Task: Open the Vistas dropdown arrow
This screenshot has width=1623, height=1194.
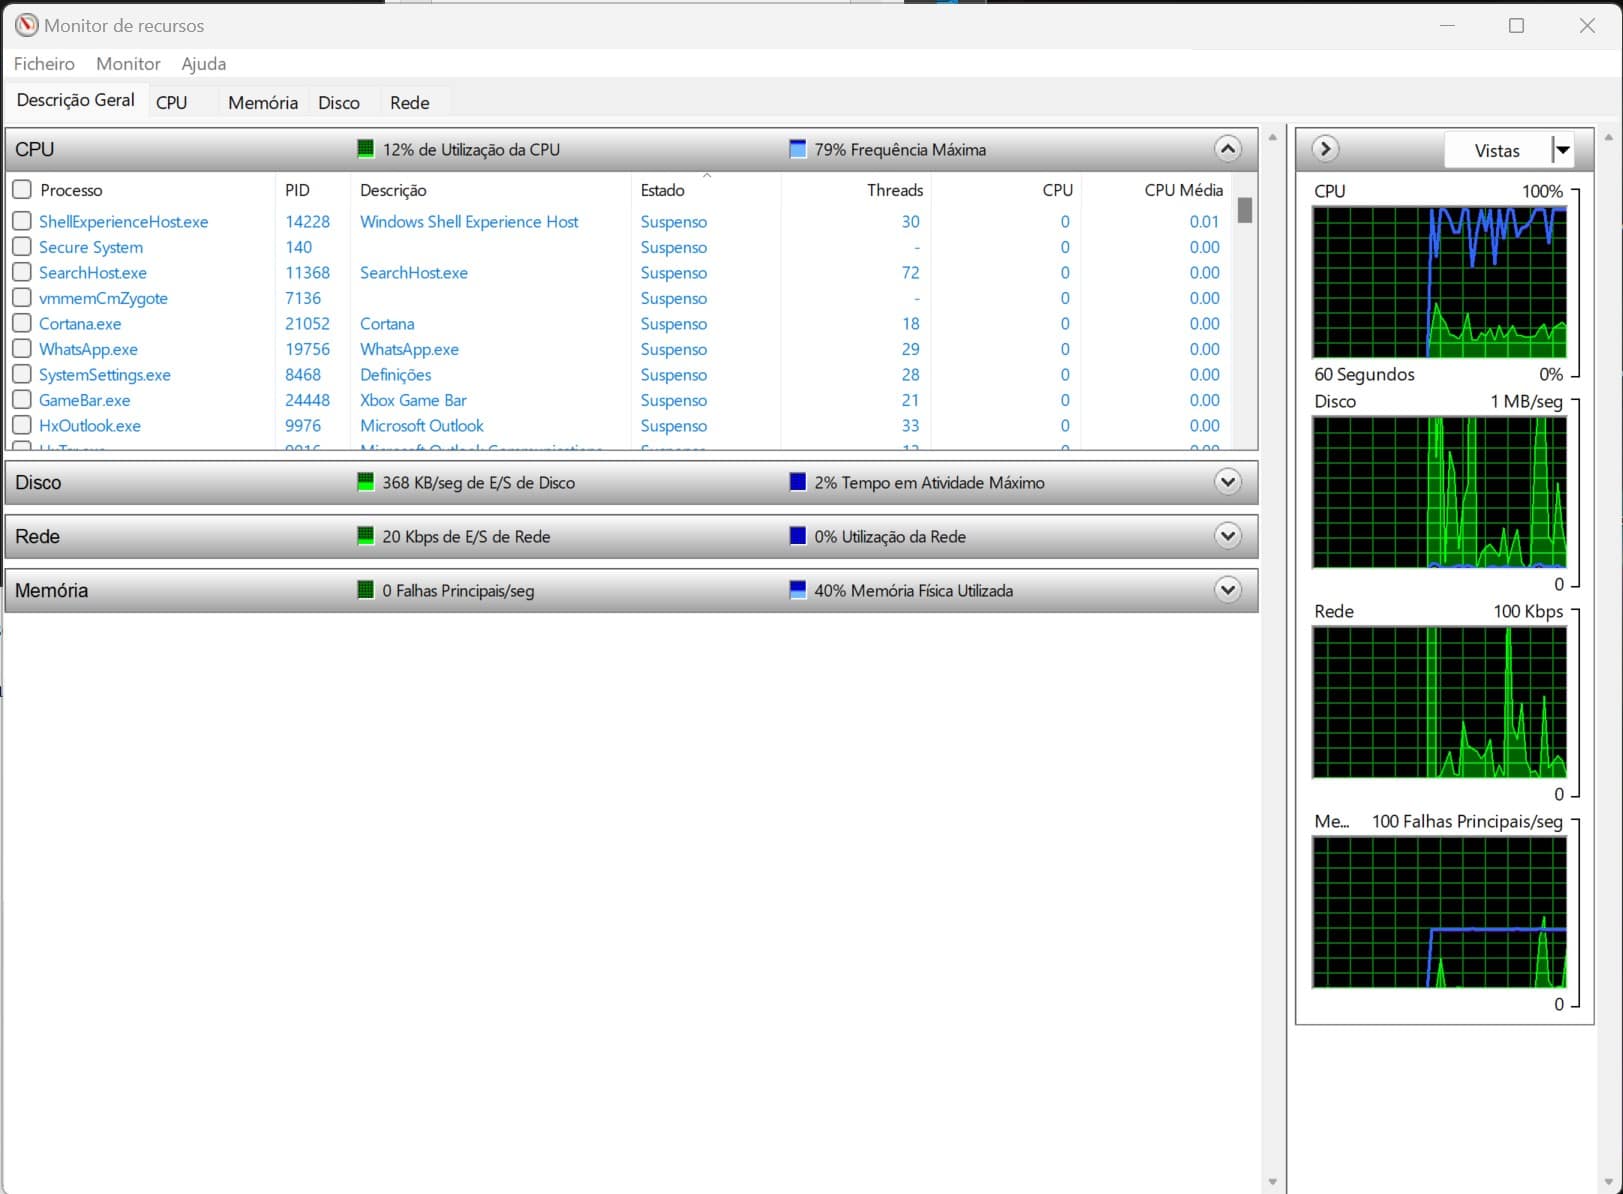Action: (x=1561, y=150)
